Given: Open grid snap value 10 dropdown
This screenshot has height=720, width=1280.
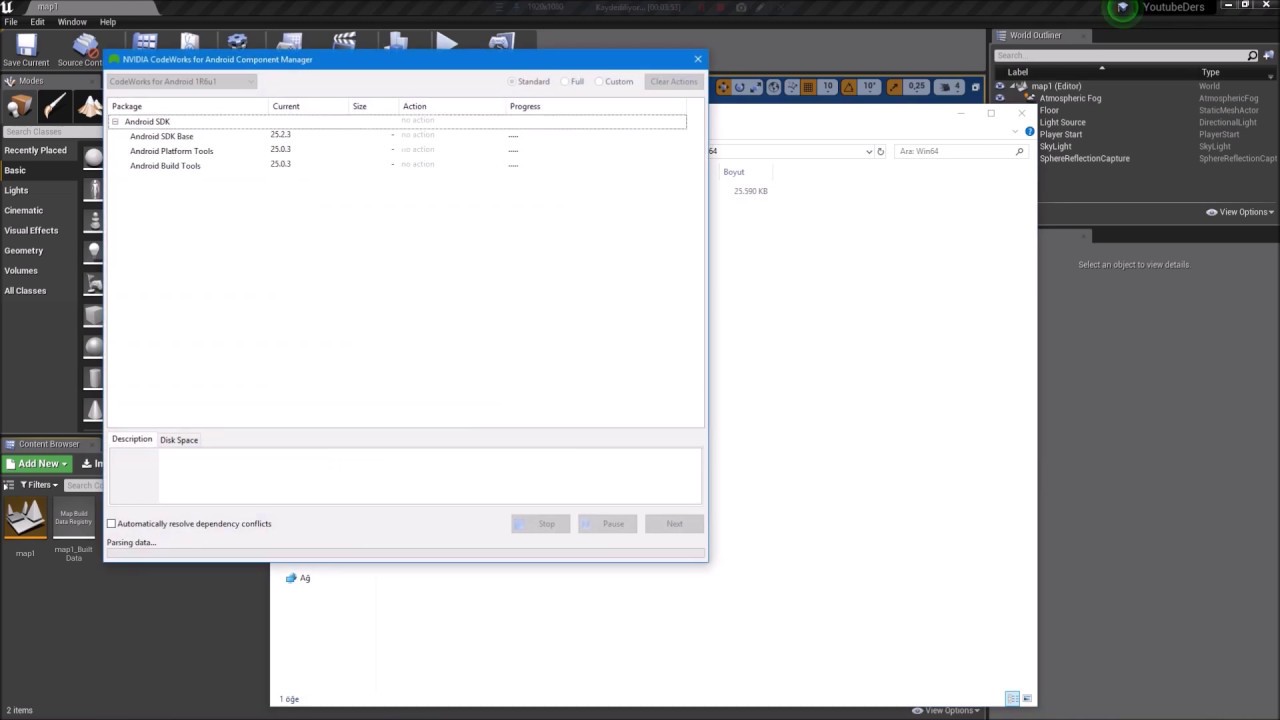Looking at the screenshot, I should 827,87.
